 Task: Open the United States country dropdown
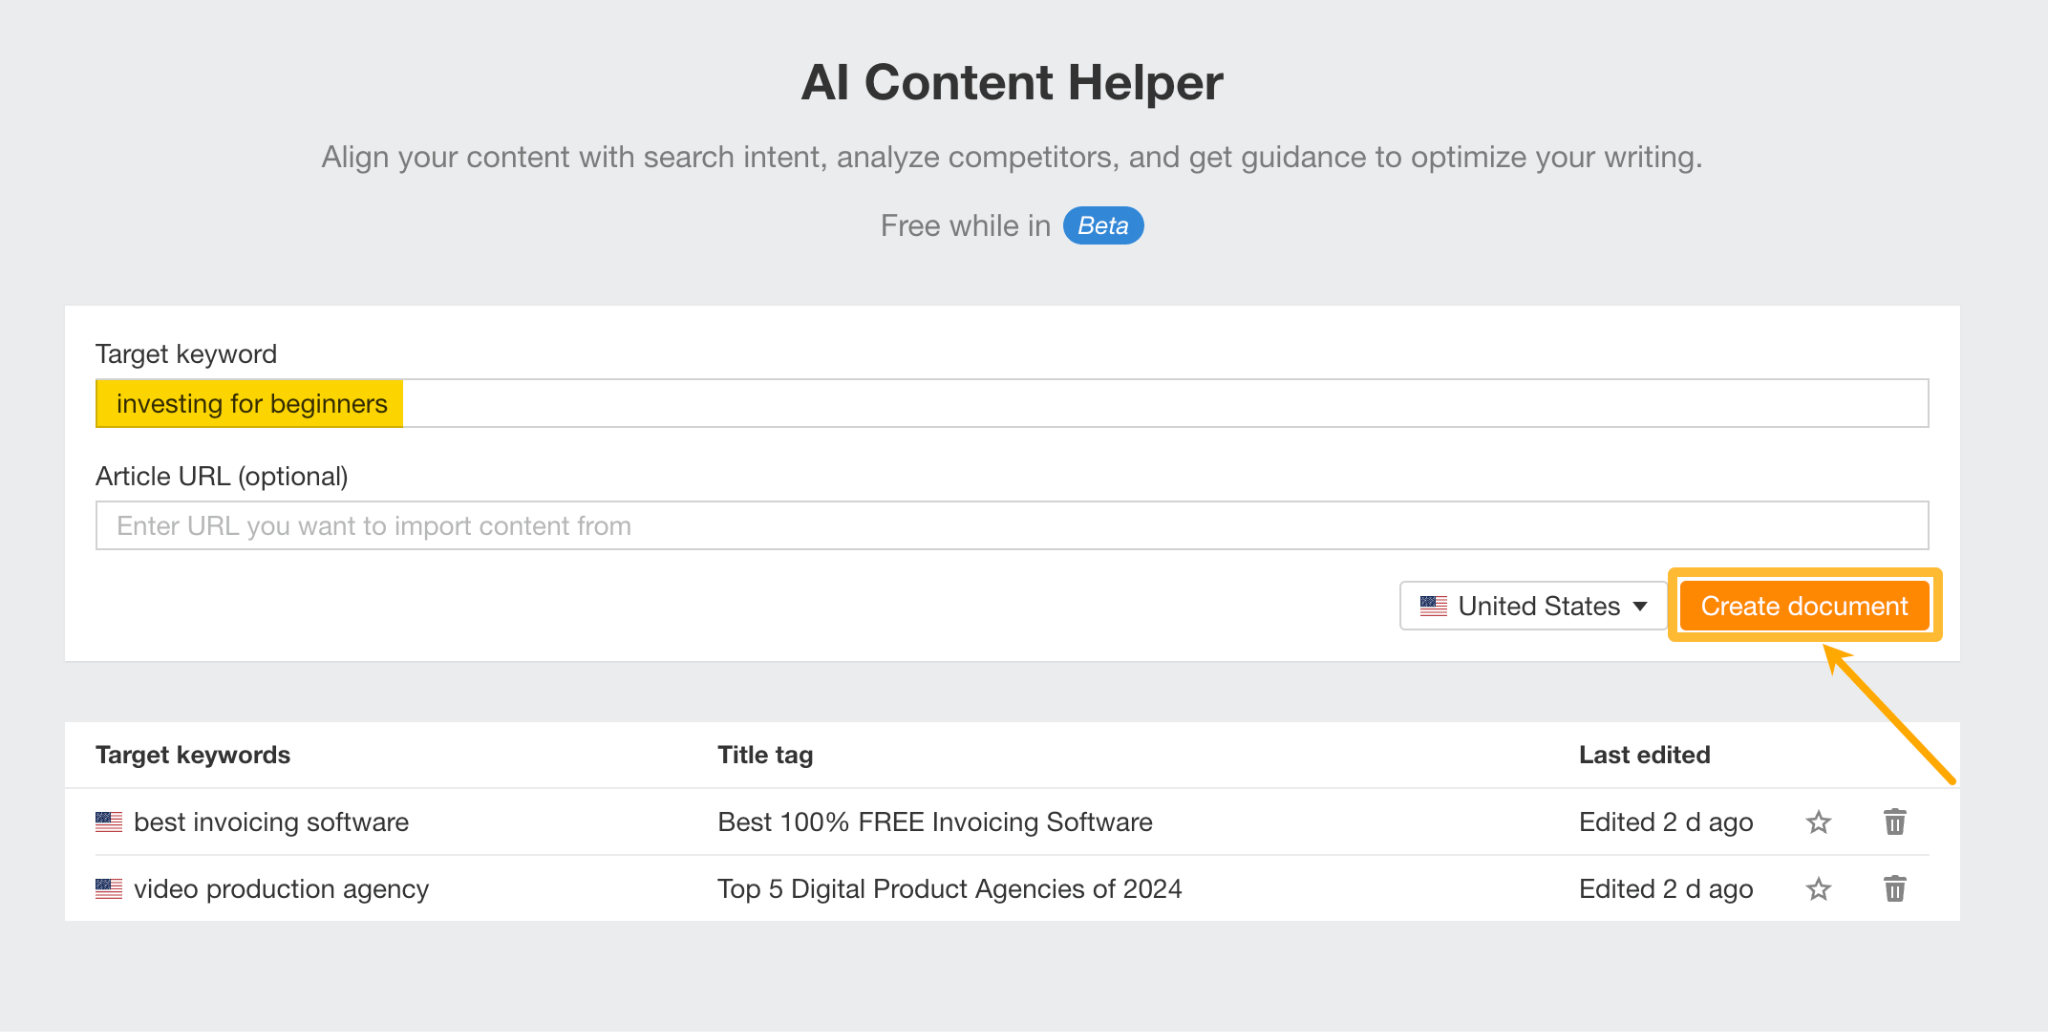[1532, 605]
